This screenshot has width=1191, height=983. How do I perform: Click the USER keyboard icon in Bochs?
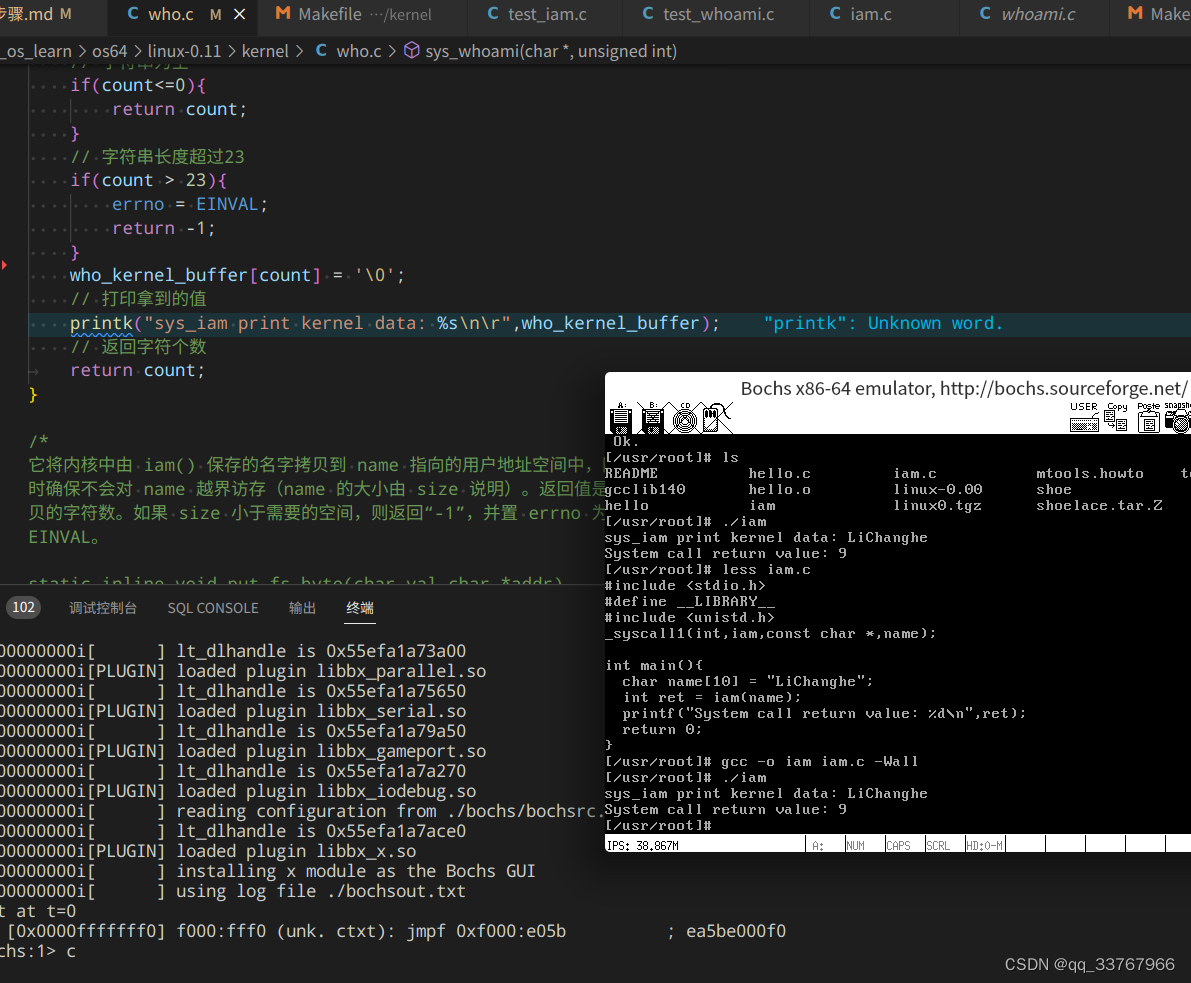pos(1084,417)
